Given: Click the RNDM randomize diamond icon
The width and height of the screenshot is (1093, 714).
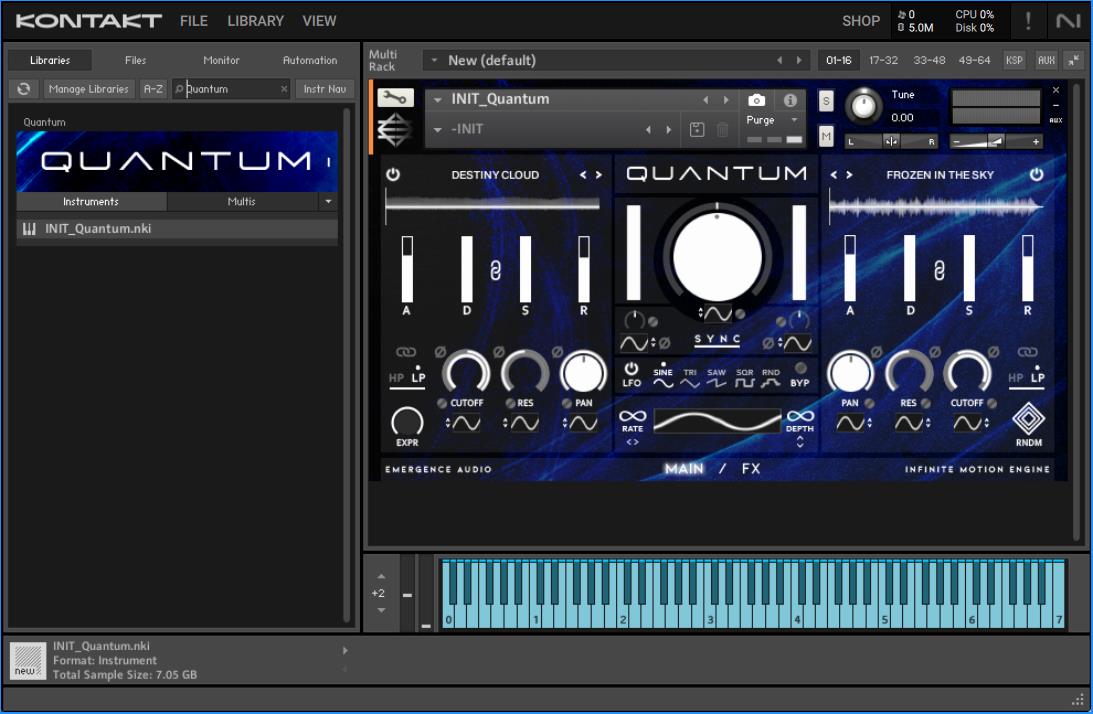Looking at the screenshot, I should tap(1027, 419).
